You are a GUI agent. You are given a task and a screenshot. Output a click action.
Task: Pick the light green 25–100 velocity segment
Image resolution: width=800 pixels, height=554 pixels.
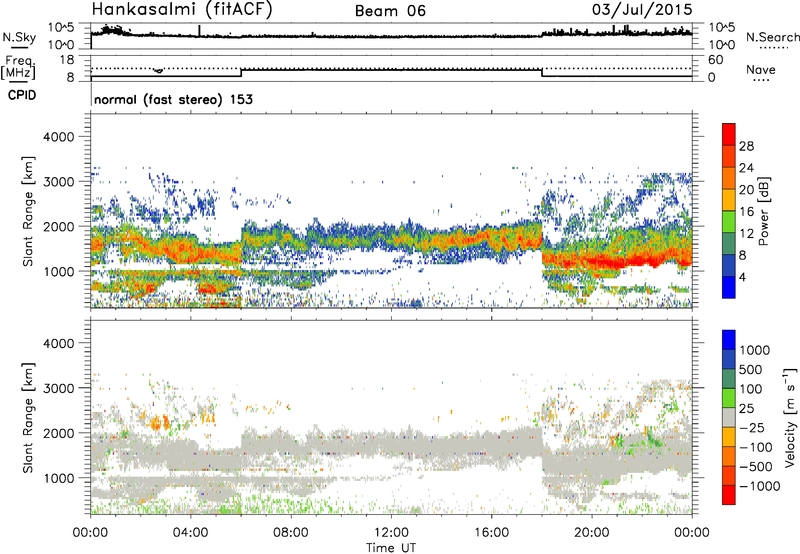[x=729, y=398]
